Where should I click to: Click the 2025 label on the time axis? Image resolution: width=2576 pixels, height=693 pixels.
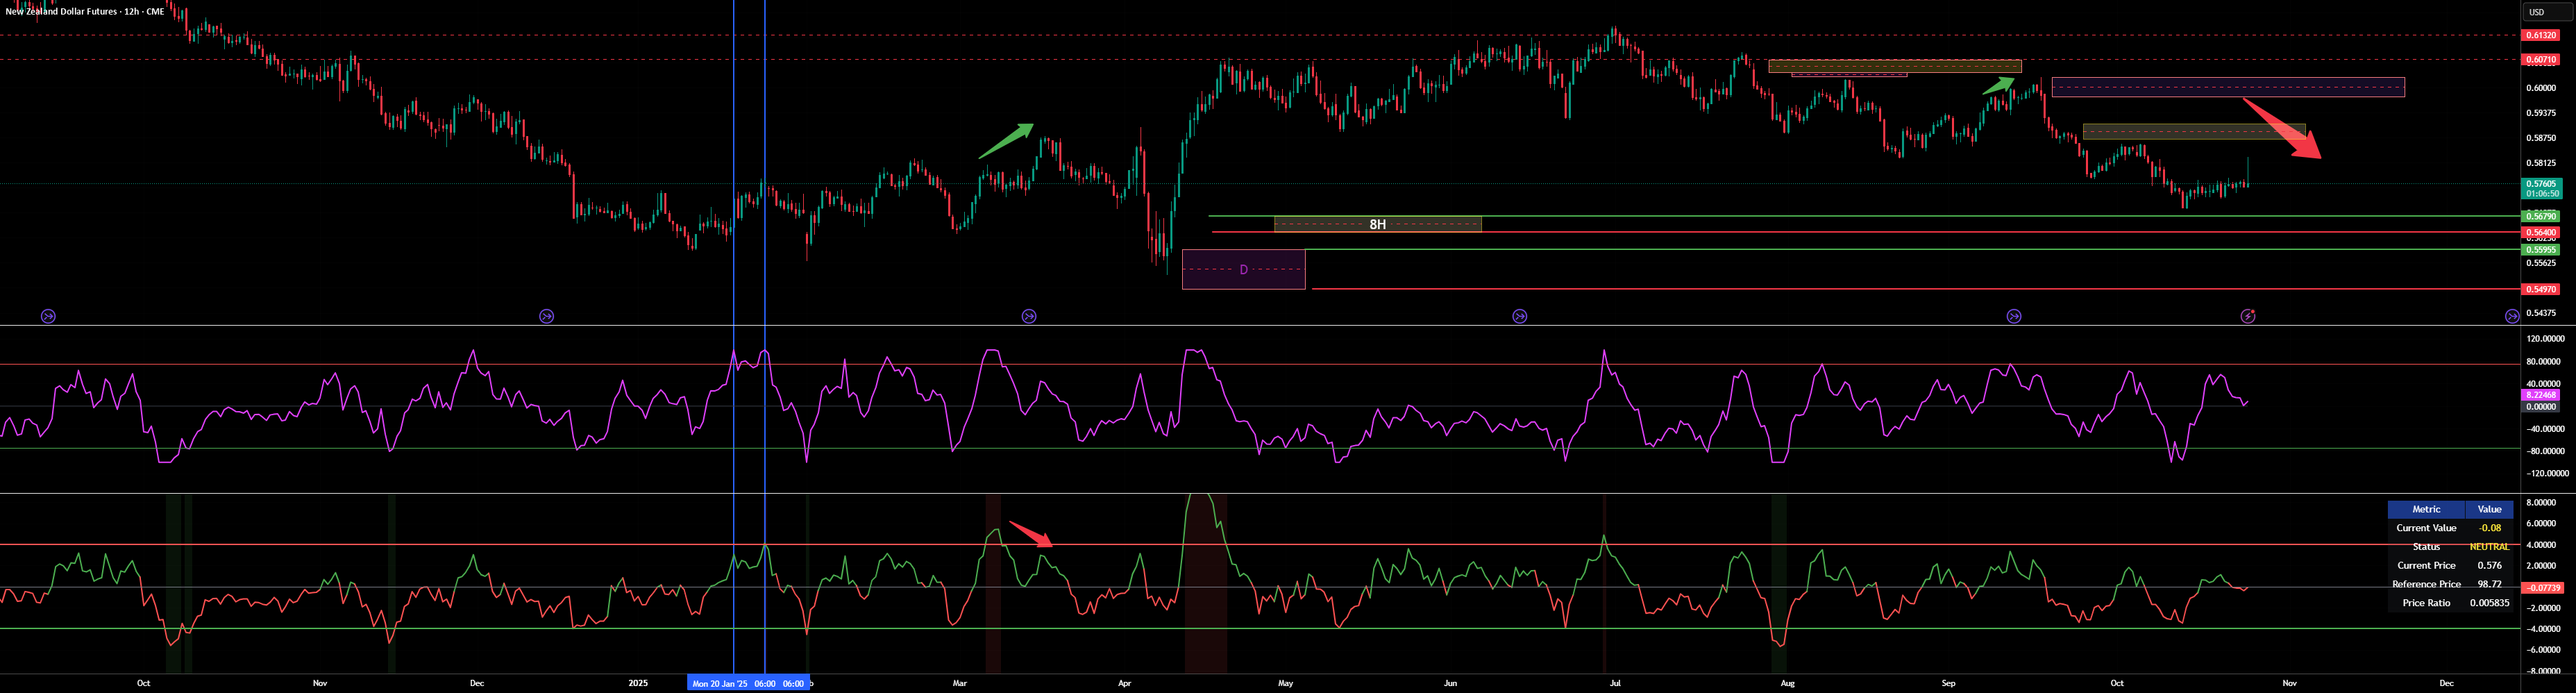[638, 684]
